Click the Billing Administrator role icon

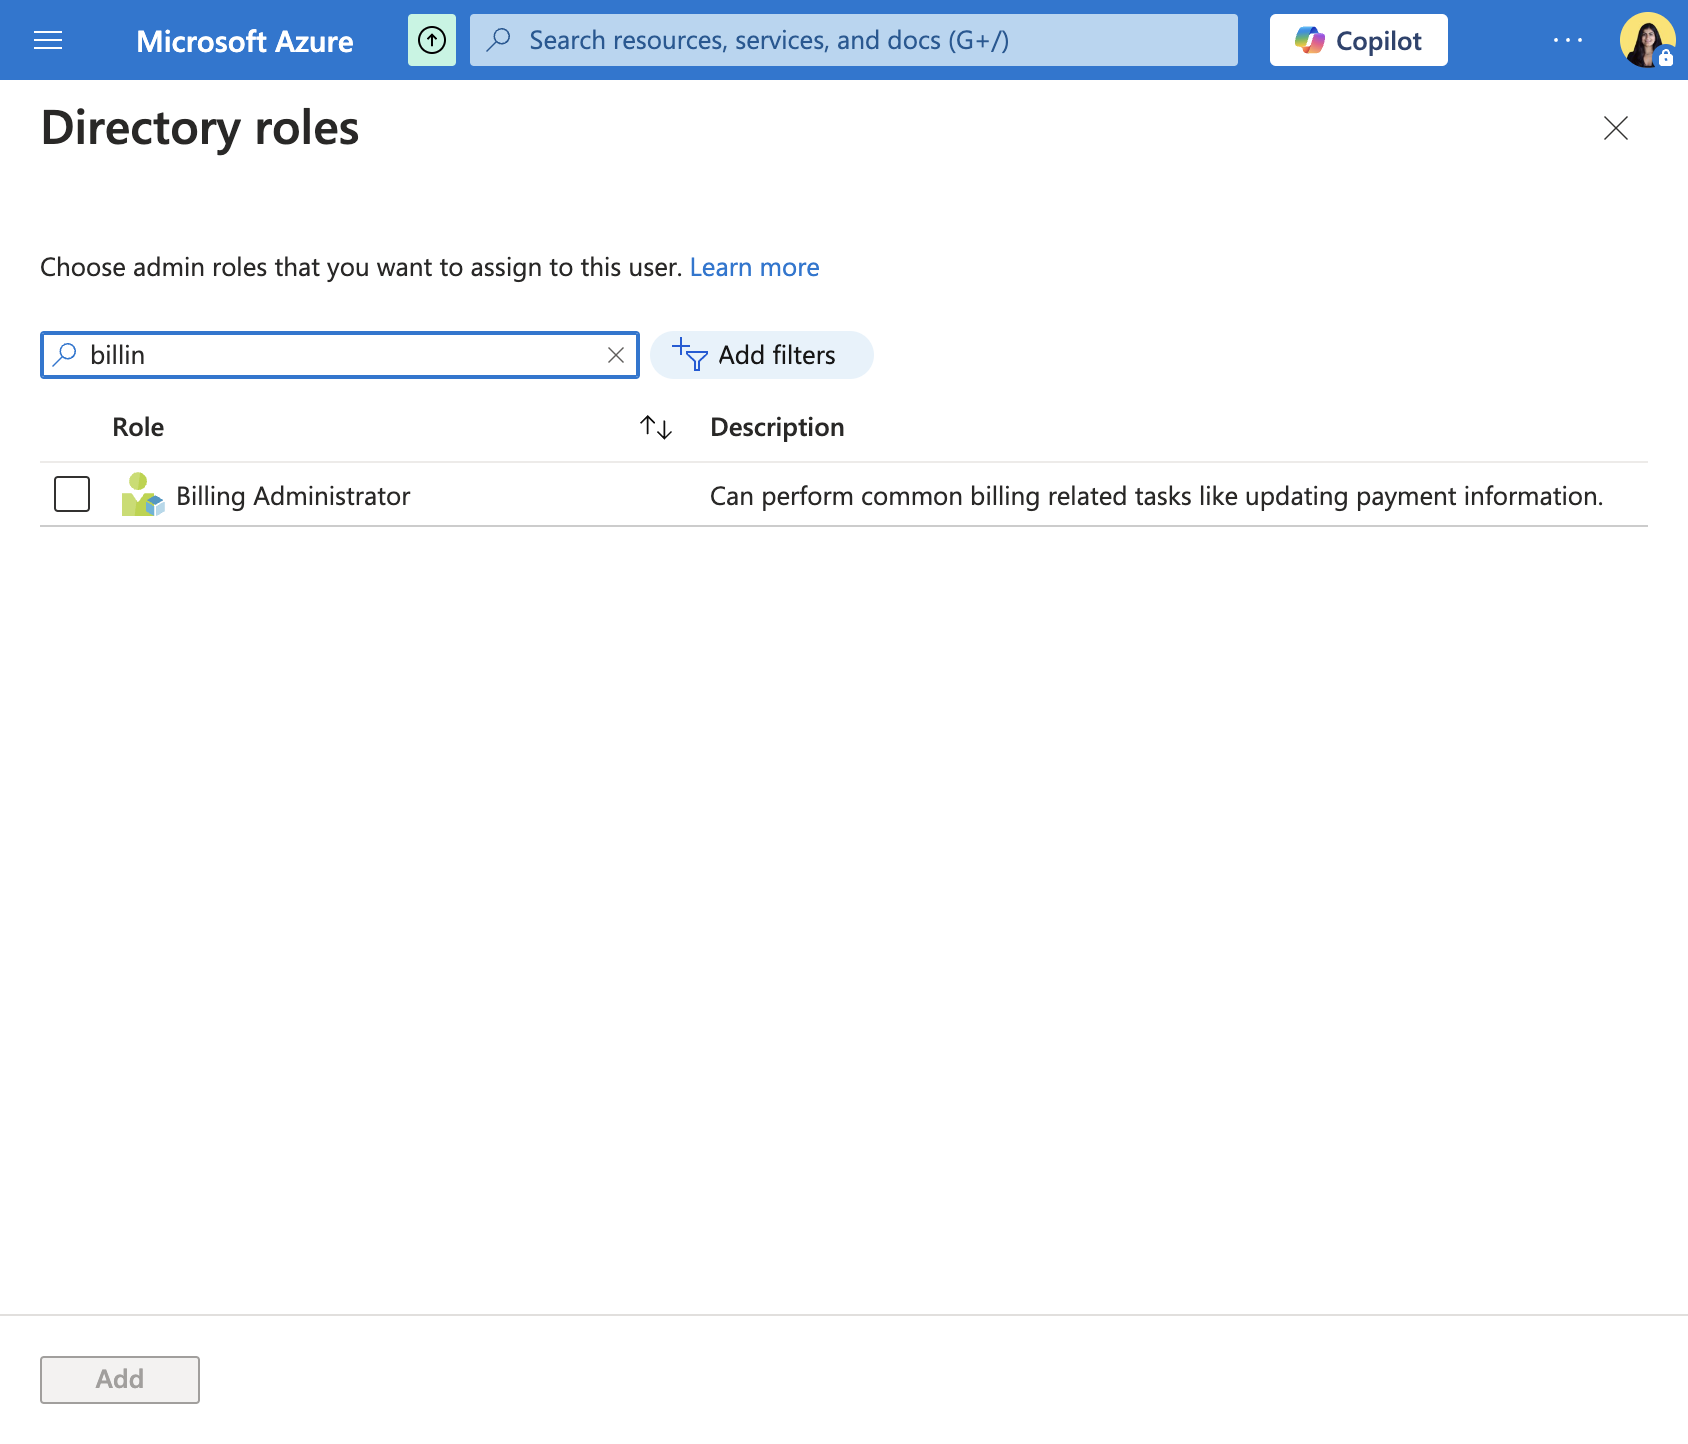[x=142, y=495]
